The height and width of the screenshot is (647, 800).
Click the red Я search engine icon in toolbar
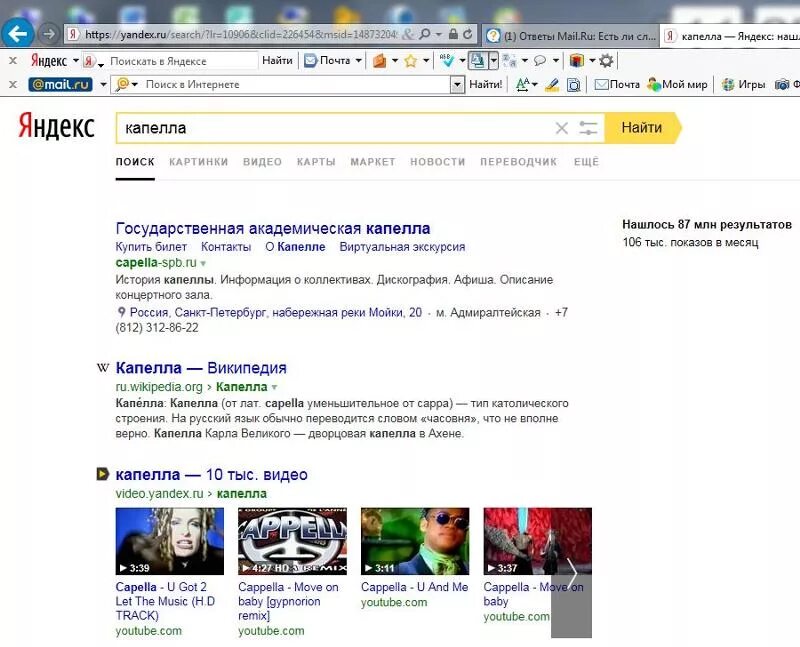[90, 61]
